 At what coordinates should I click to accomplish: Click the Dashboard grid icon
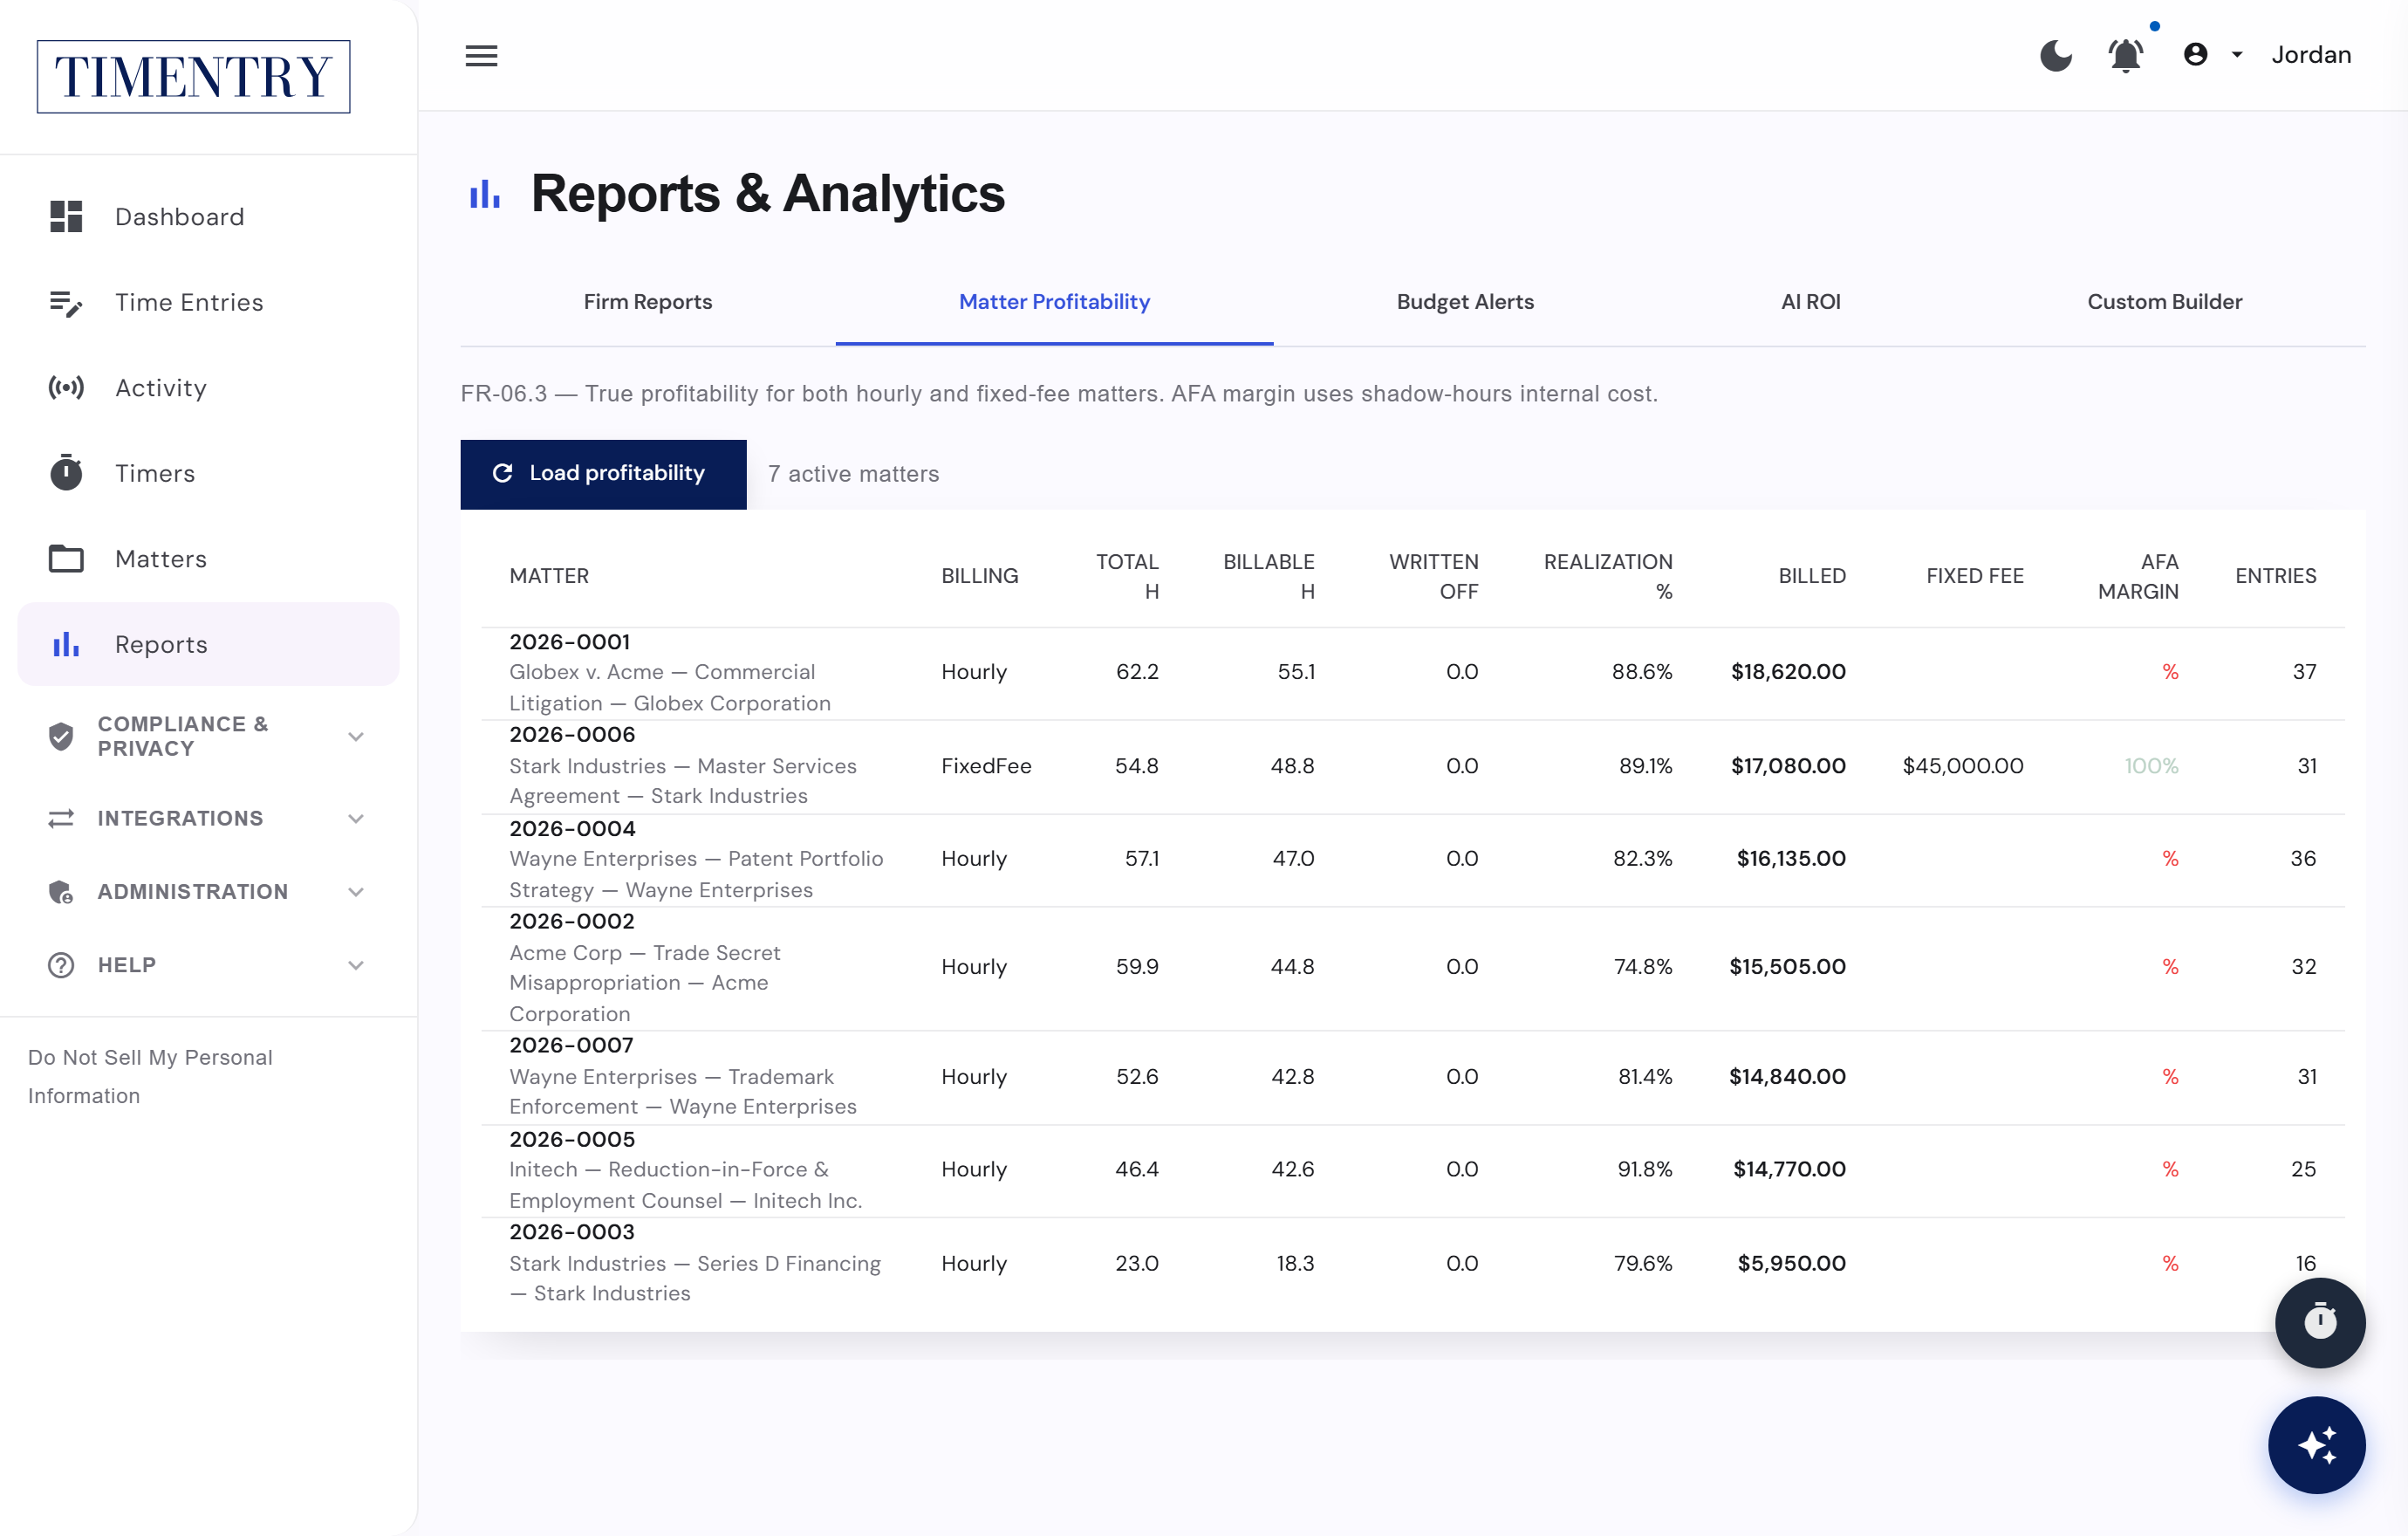pyautogui.click(x=66, y=216)
